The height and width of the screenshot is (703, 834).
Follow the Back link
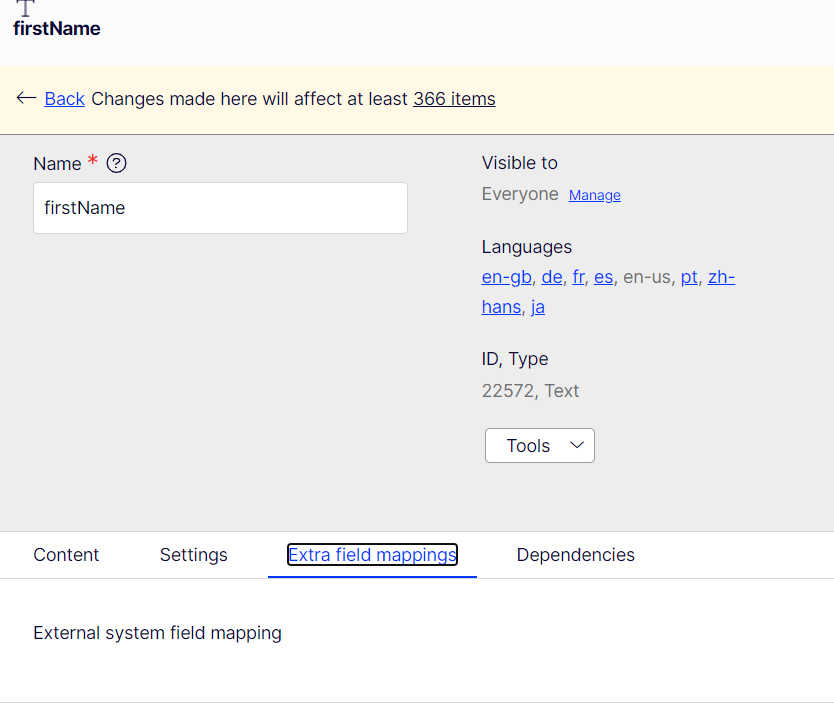coord(64,98)
